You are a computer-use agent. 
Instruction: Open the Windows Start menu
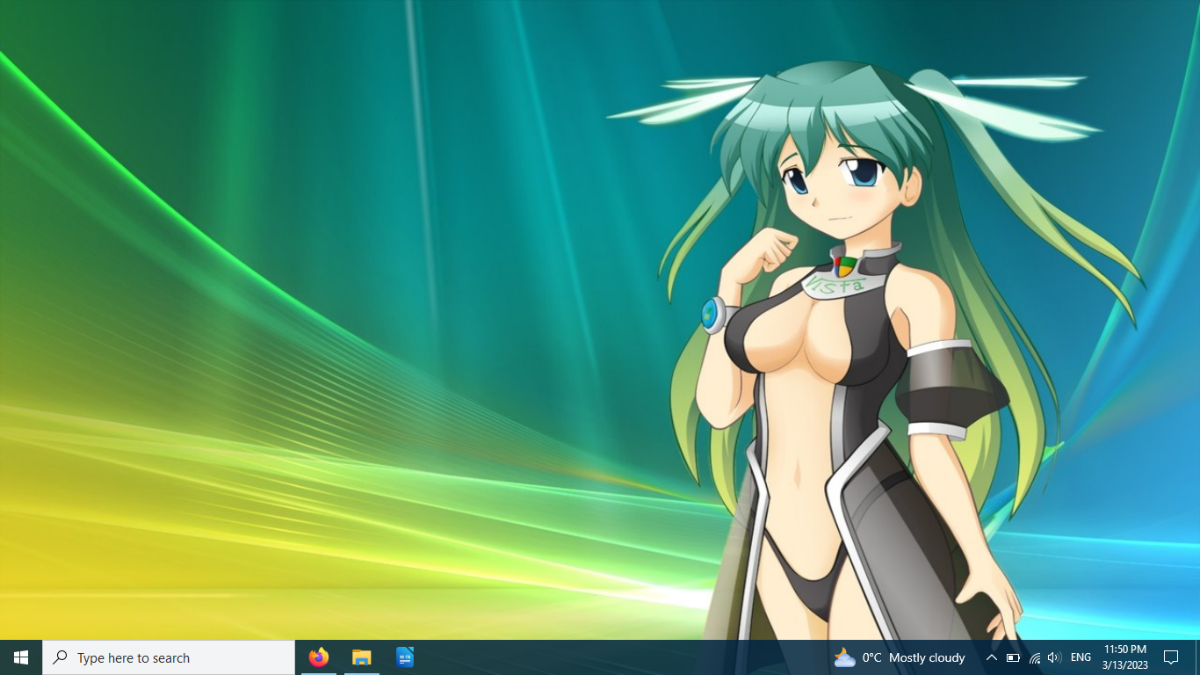point(21,657)
